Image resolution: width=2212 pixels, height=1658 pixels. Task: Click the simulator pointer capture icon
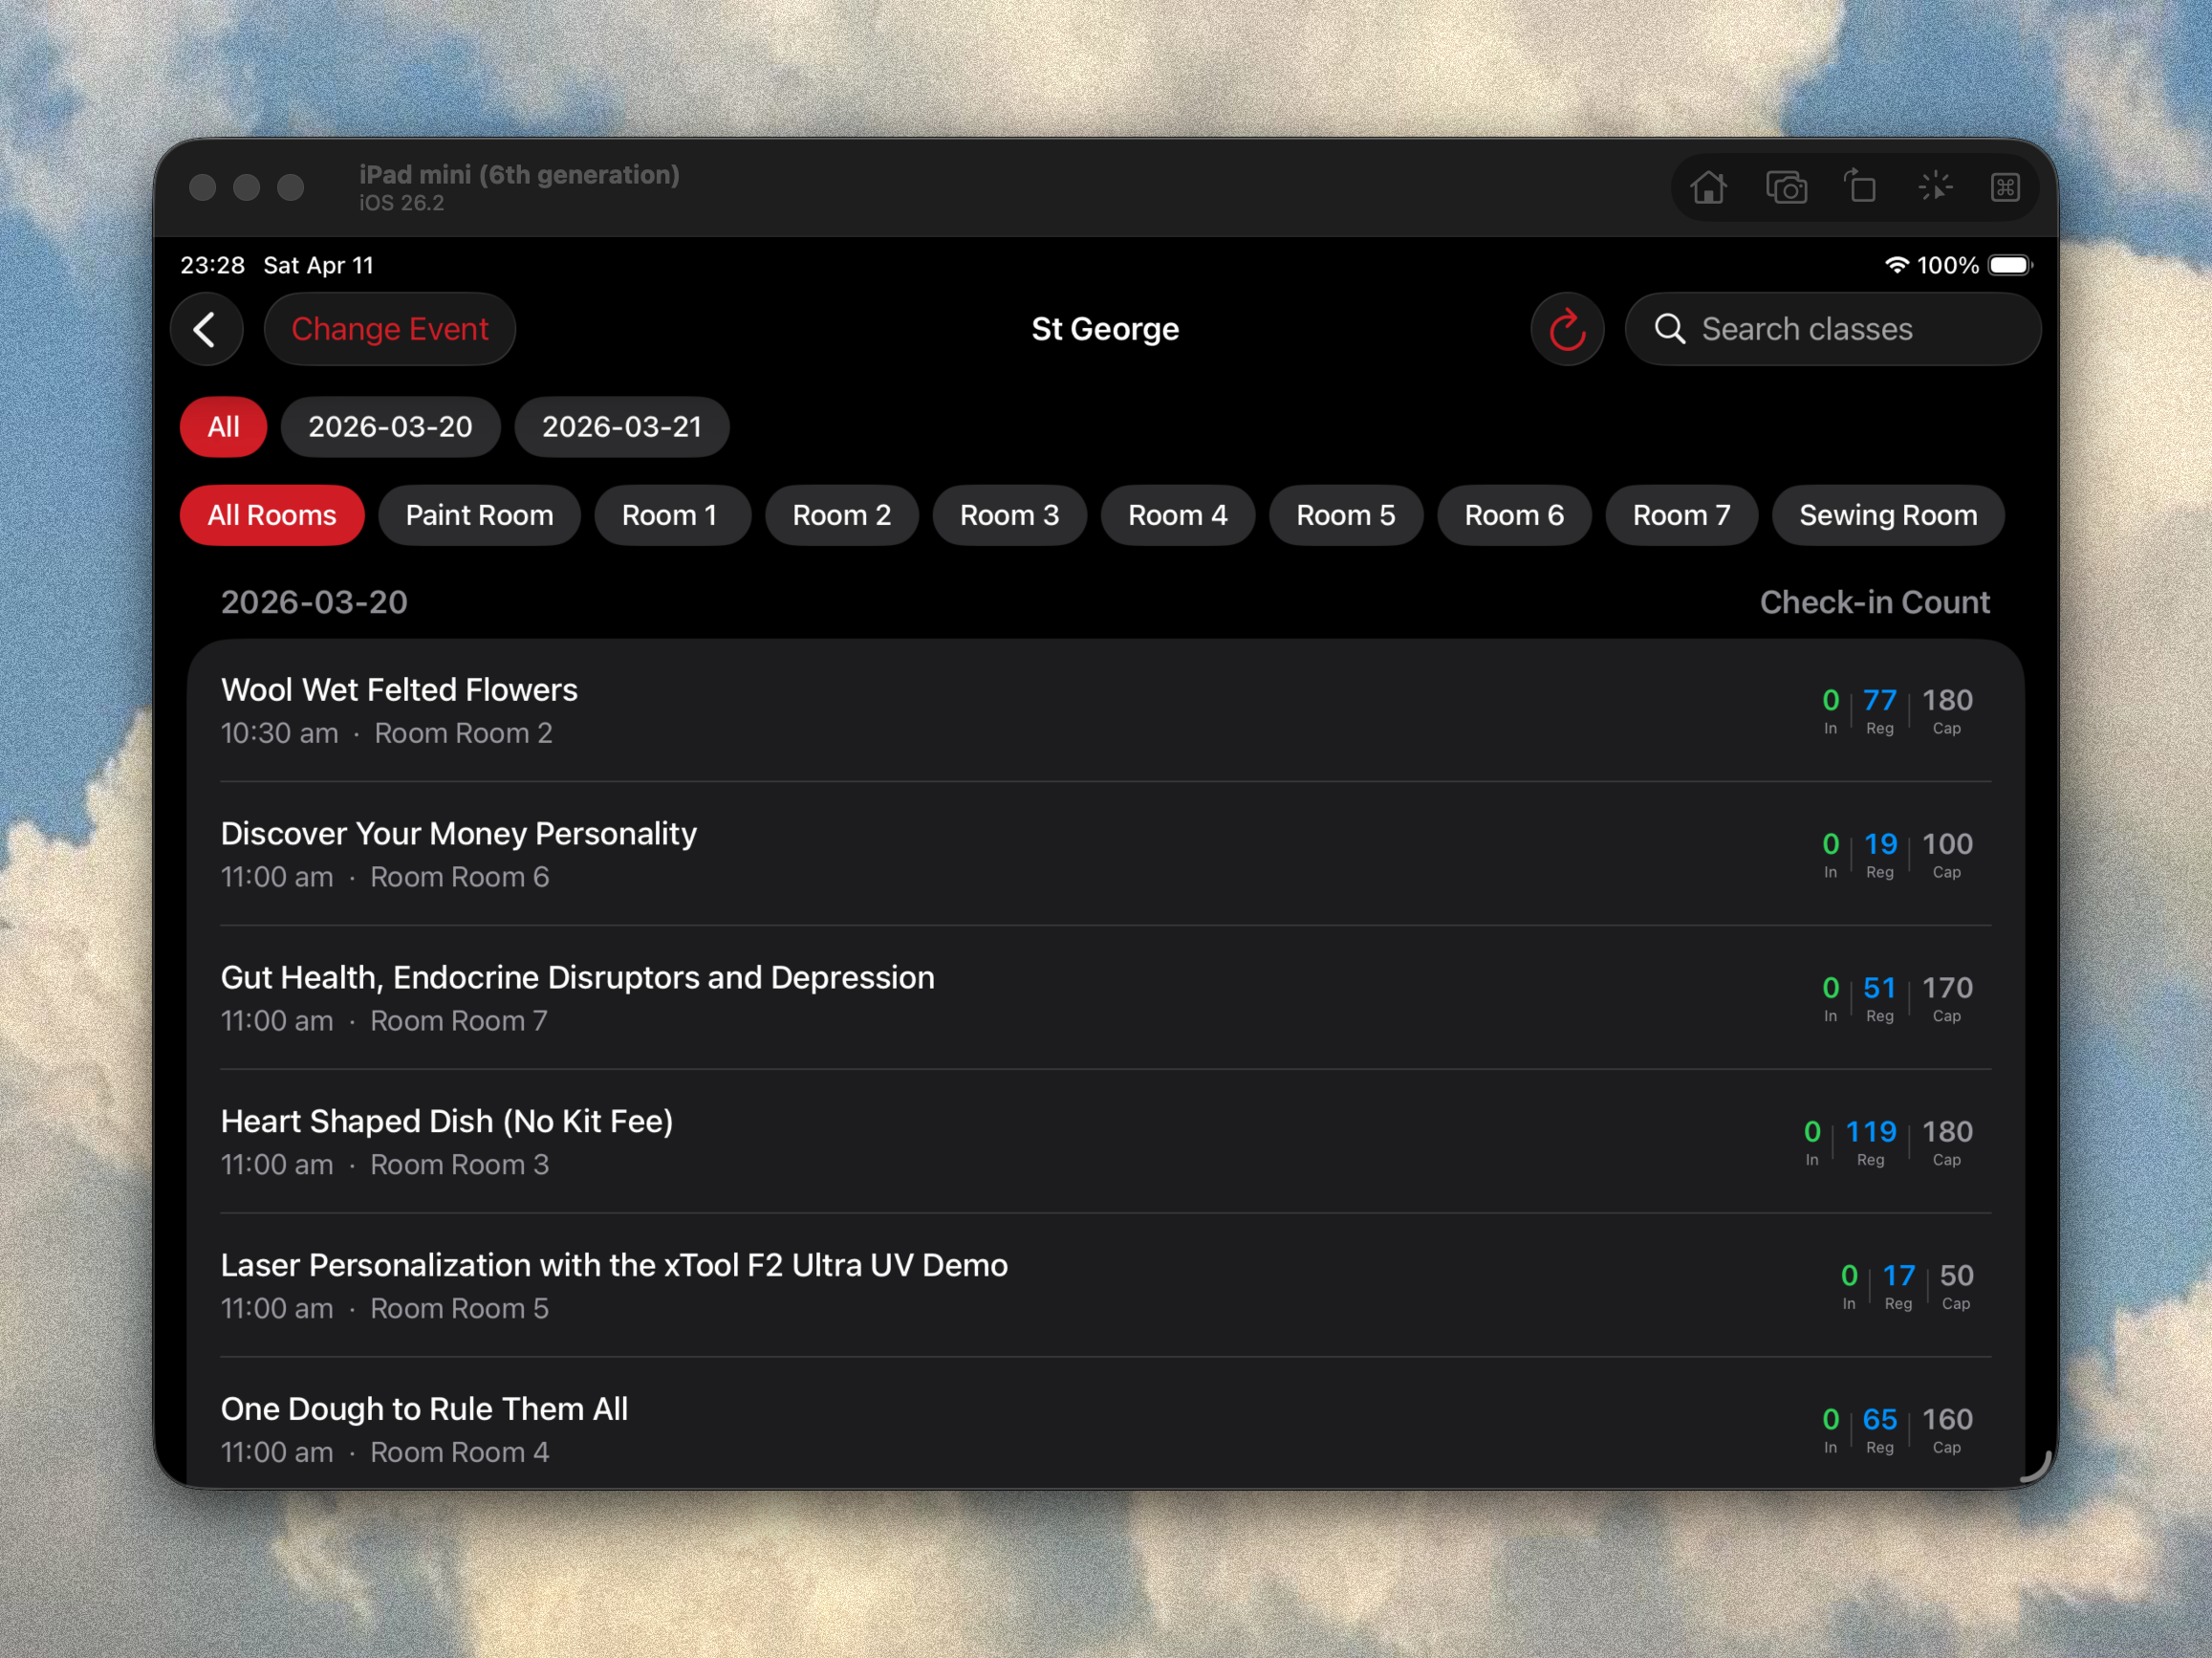1935,187
